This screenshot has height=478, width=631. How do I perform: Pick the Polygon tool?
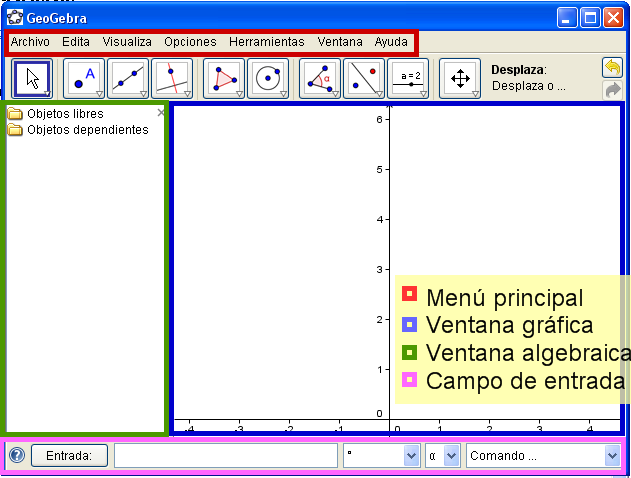tap(224, 78)
